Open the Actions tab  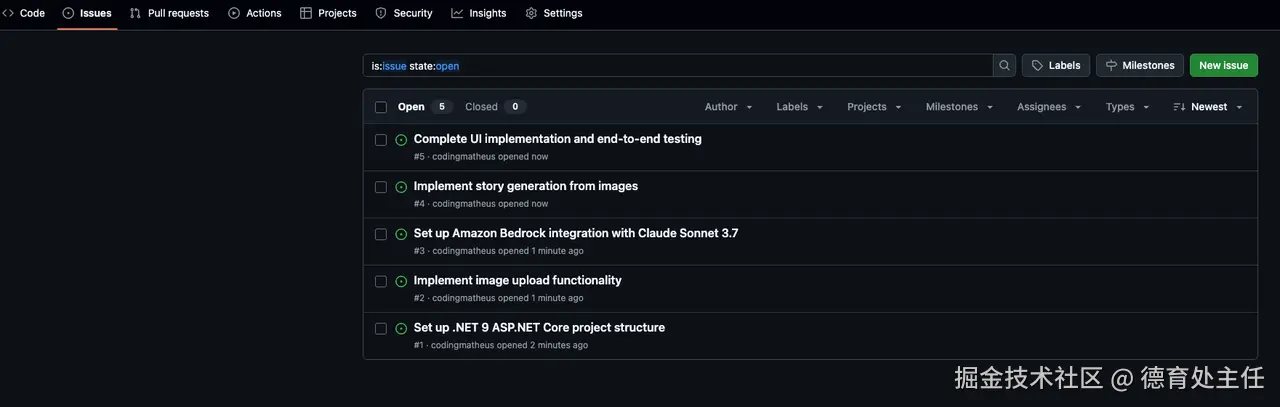255,13
